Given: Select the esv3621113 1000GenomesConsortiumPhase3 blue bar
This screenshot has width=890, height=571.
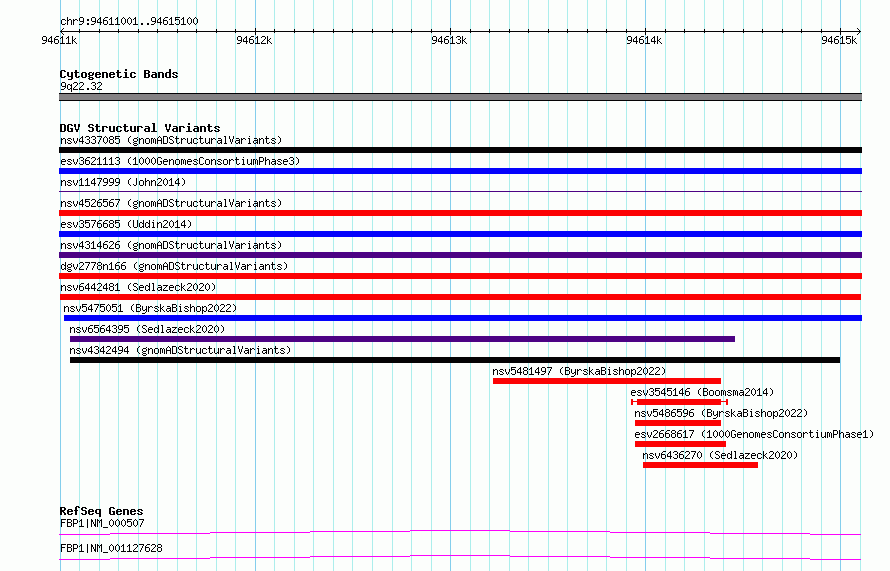Looking at the screenshot, I should pos(460,171).
